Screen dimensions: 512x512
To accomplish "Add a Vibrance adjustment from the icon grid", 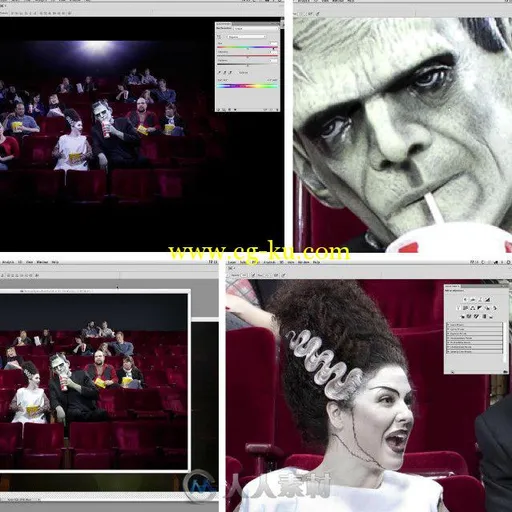I will (x=458, y=308).
